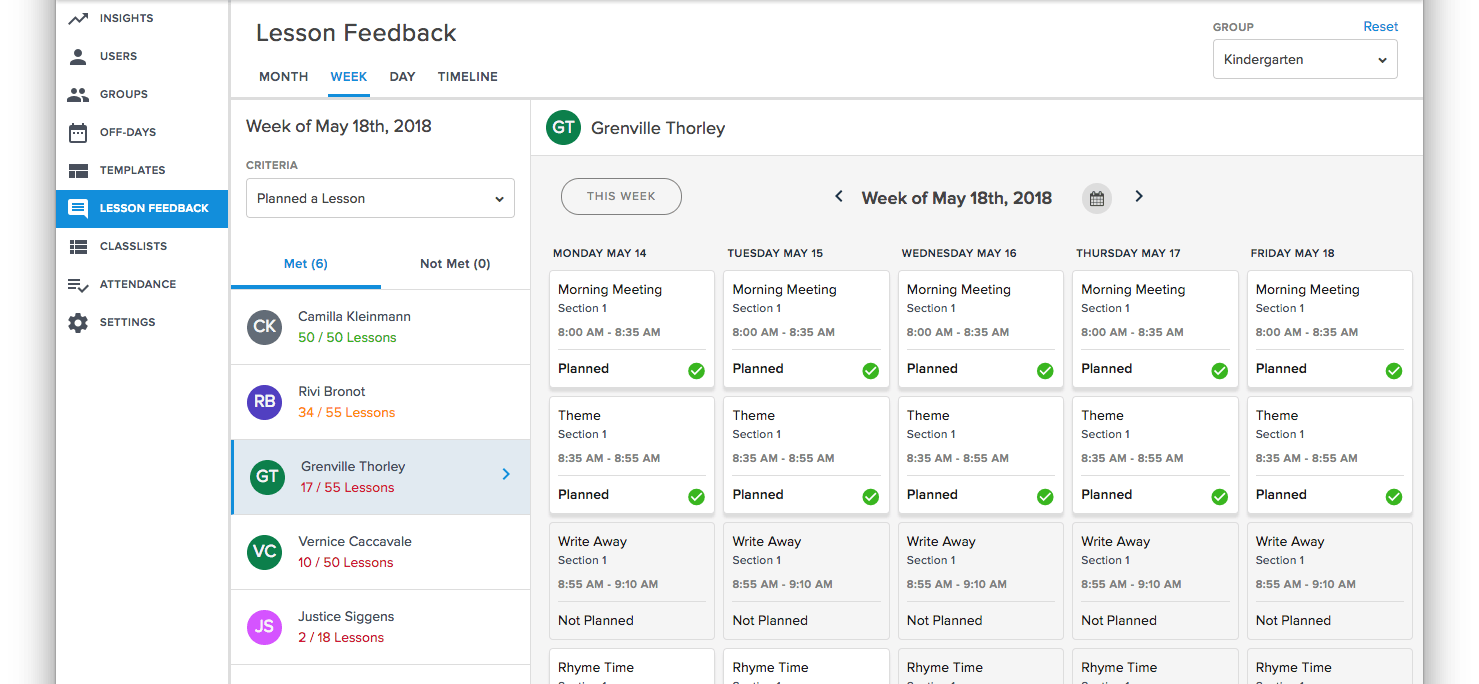Click Rivi Bronot's RB avatar
The image size is (1479, 684).
click(265, 402)
